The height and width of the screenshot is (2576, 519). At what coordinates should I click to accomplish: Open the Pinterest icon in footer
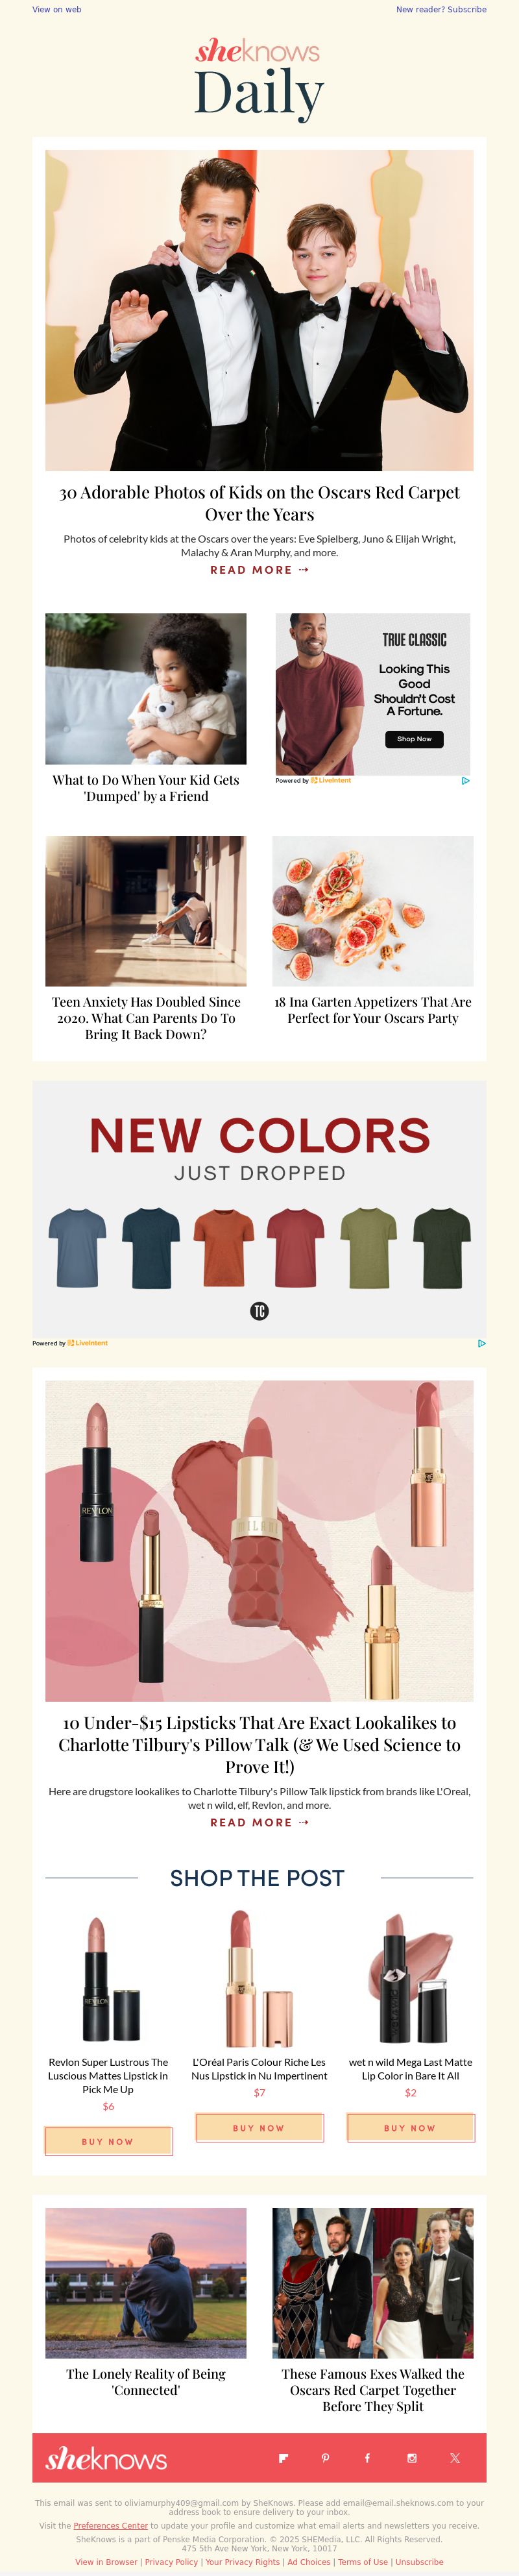(325, 2457)
